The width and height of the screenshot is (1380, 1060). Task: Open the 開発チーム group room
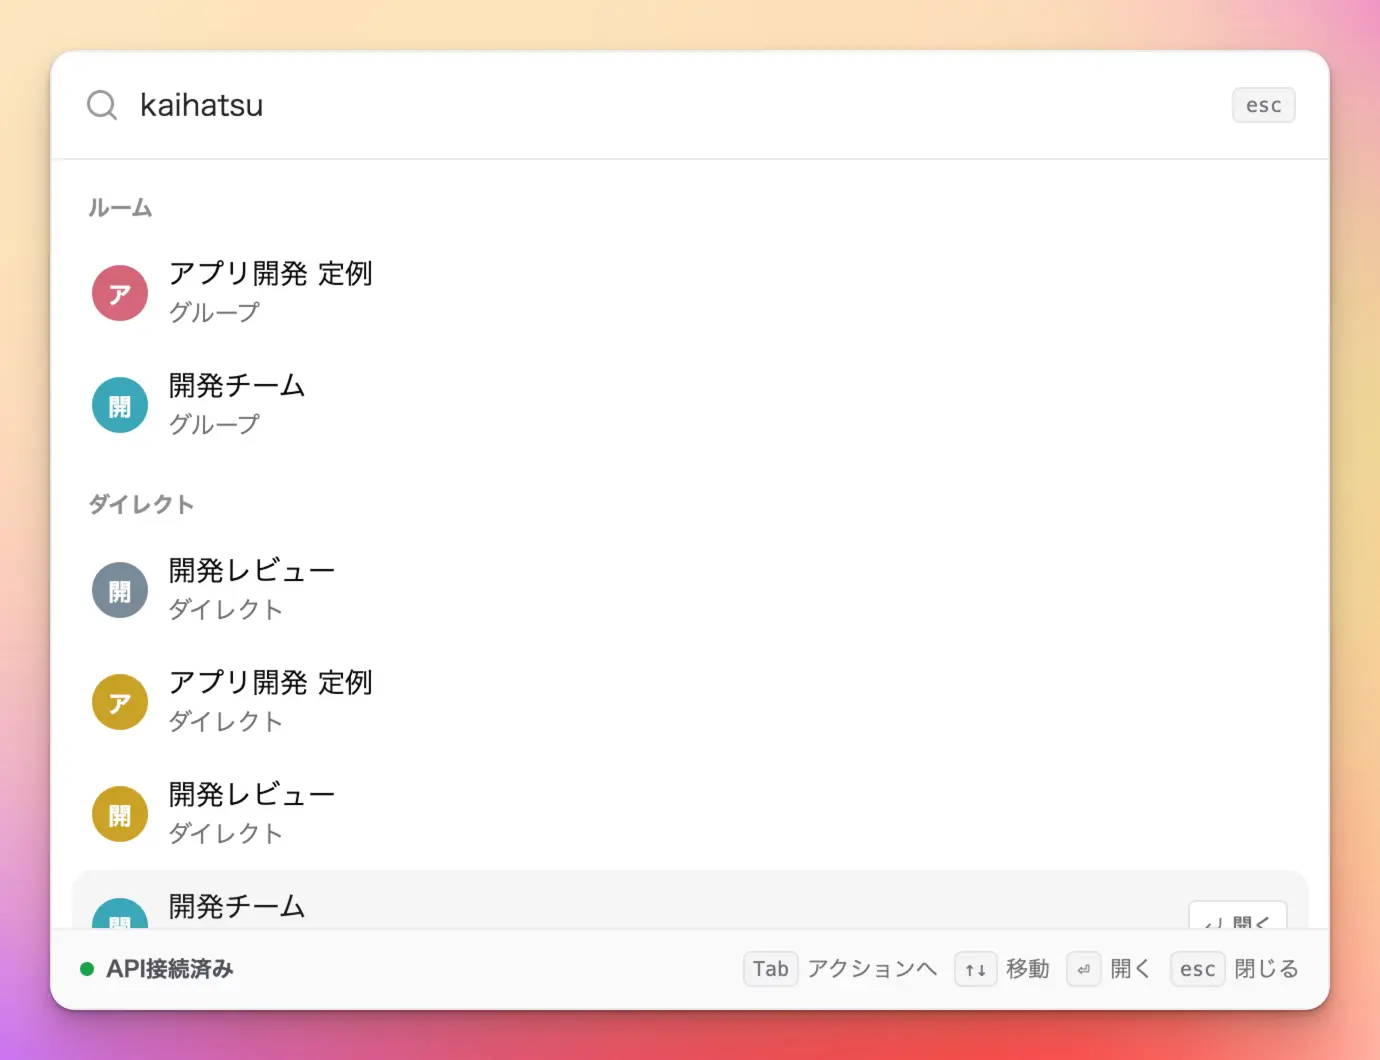pyautogui.click(x=690, y=405)
